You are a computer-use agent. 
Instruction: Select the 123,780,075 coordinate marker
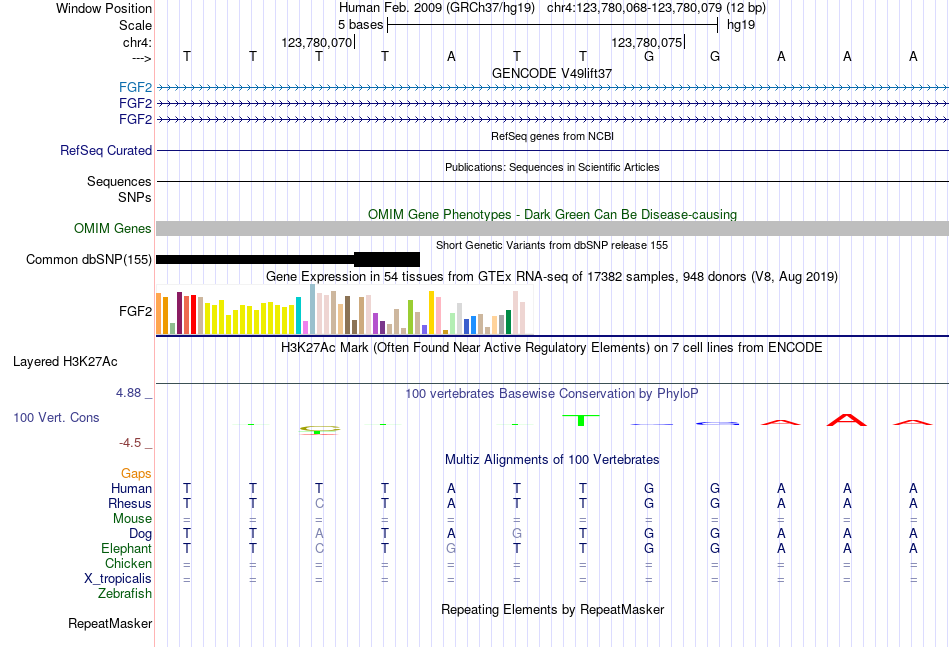pyautogui.click(x=646, y=42)
